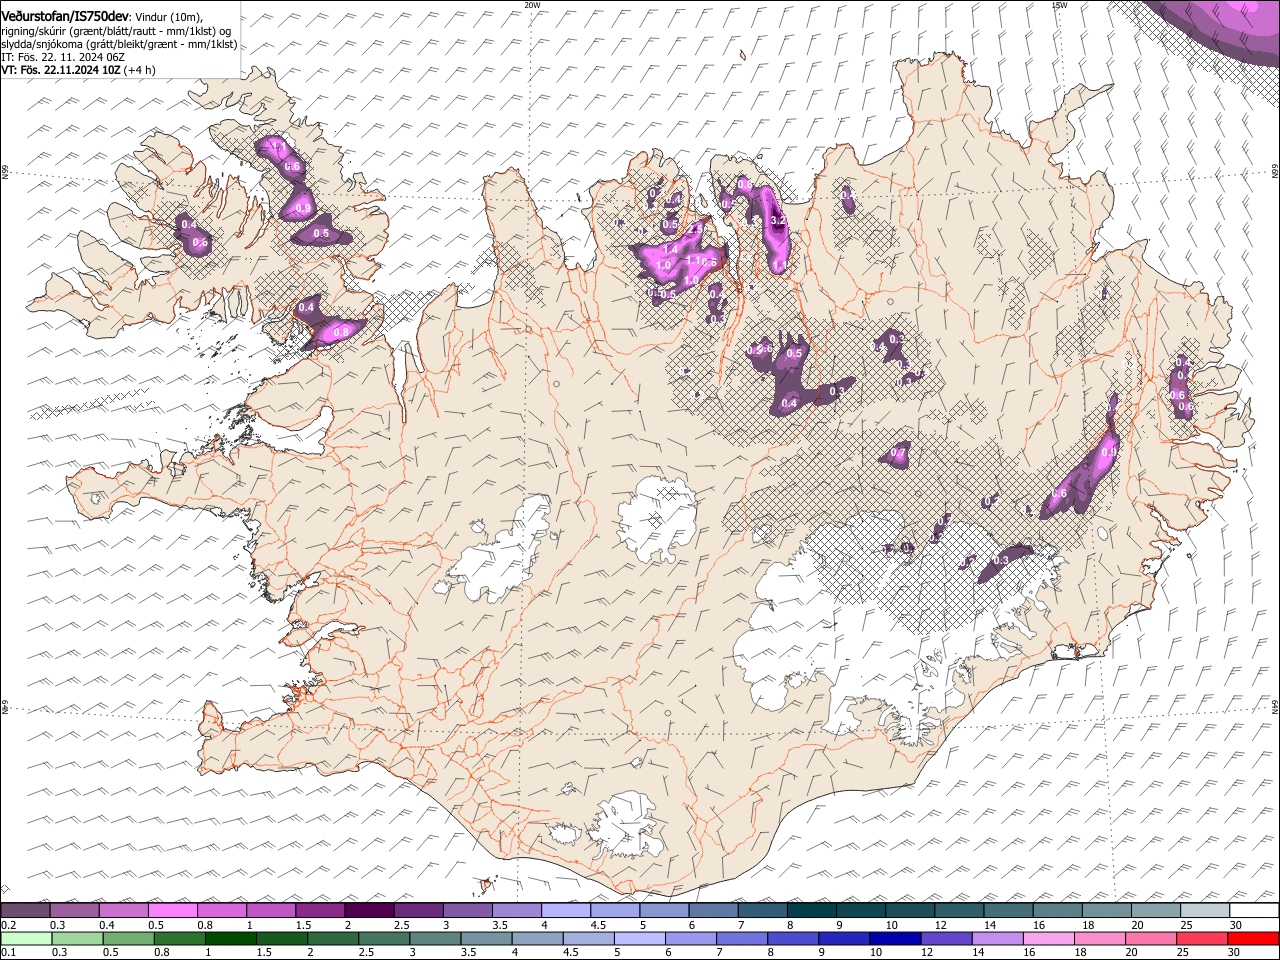Pick the lower legend swatch between 0.5 and 0.8
The width and height of the screenshot is (1280, 960).
(128, 938)
